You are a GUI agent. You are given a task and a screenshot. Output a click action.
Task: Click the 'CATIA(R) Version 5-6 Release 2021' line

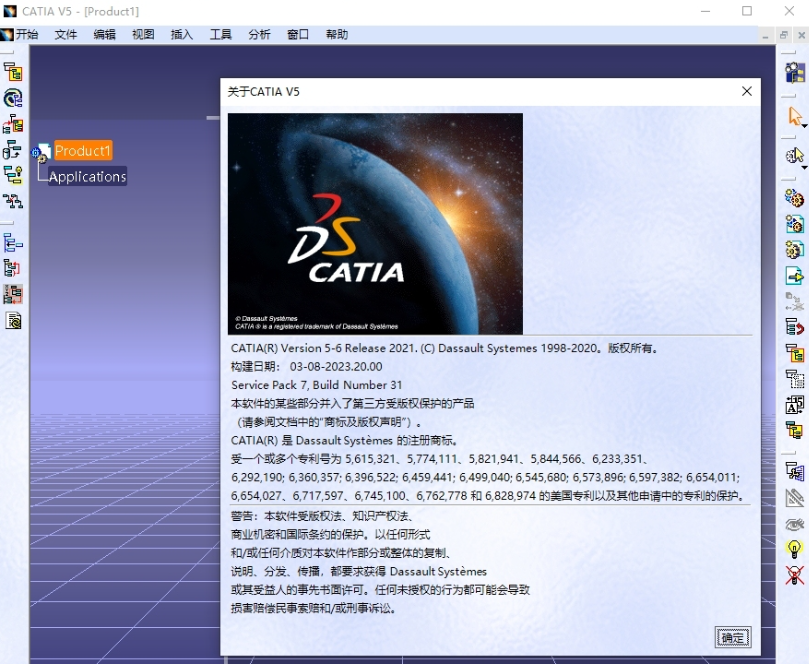pos(323,348)
